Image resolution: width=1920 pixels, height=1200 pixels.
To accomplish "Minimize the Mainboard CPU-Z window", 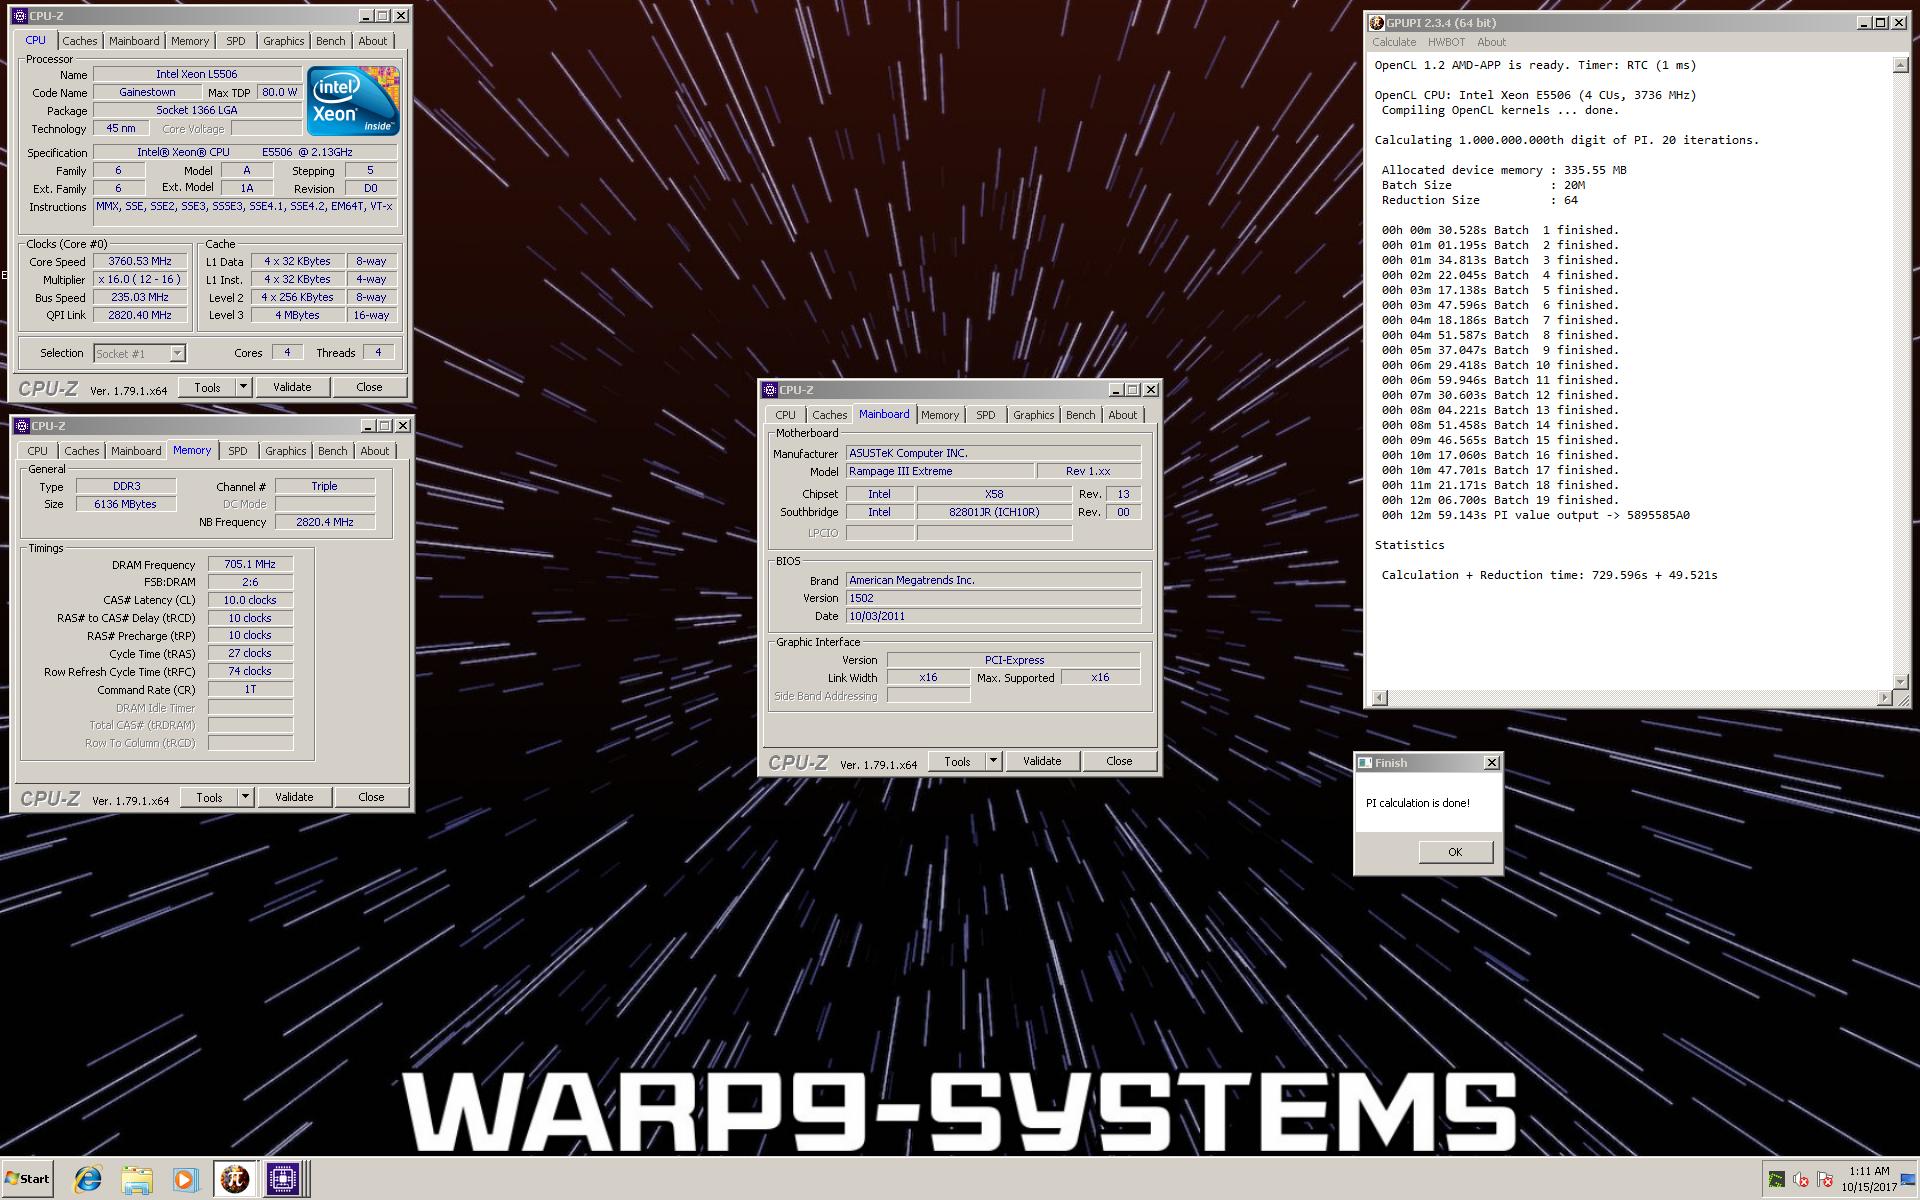I will pos(1116,390).
